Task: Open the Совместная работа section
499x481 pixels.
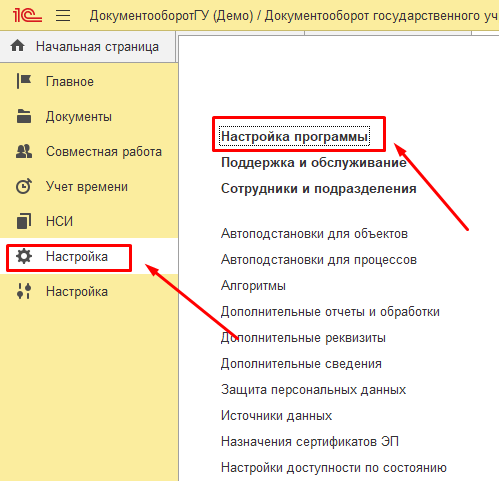Action: coord(89,152)
